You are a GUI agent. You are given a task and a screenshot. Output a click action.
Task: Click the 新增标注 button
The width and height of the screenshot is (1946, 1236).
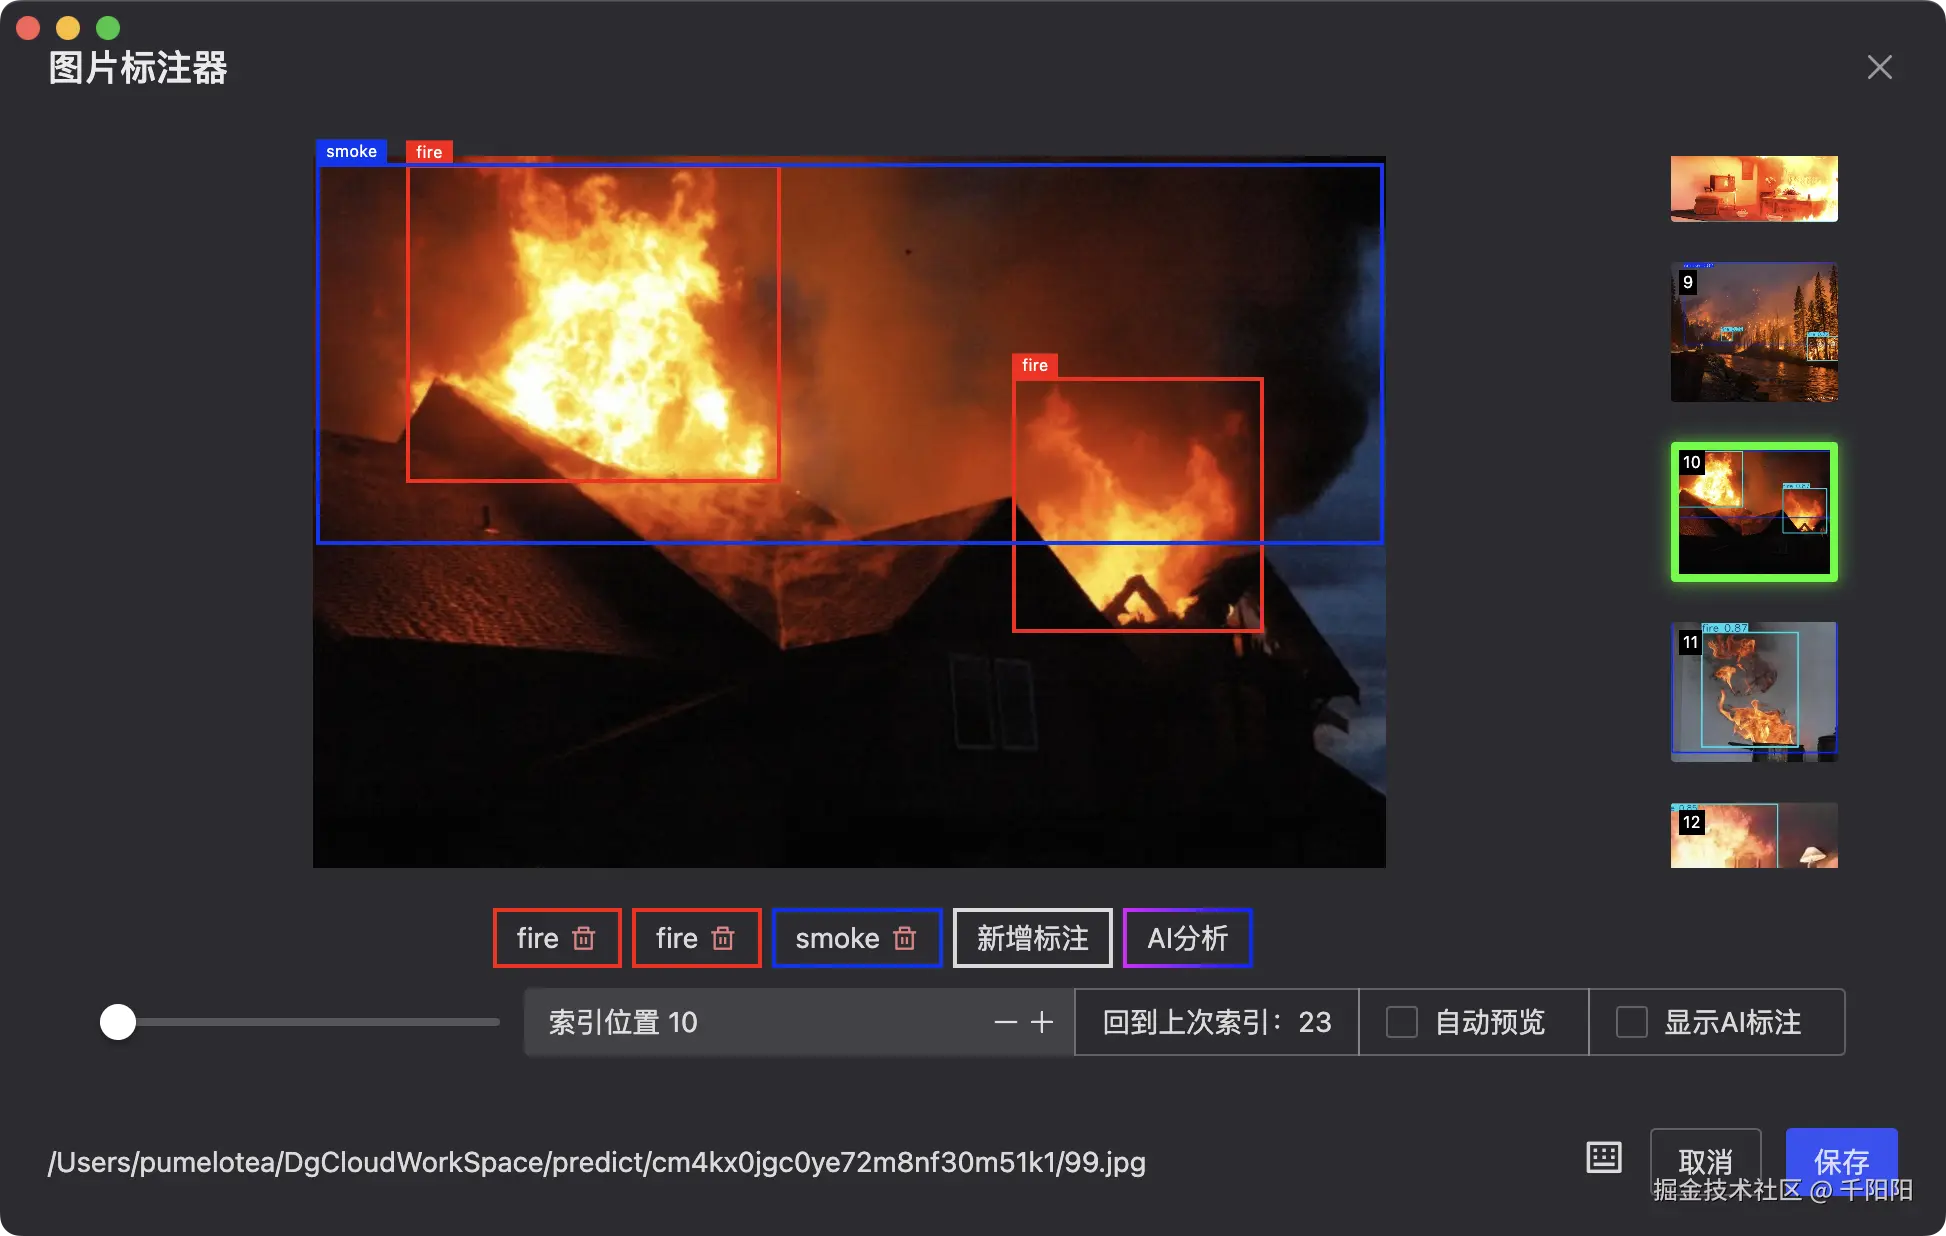tap(1032, 938)
